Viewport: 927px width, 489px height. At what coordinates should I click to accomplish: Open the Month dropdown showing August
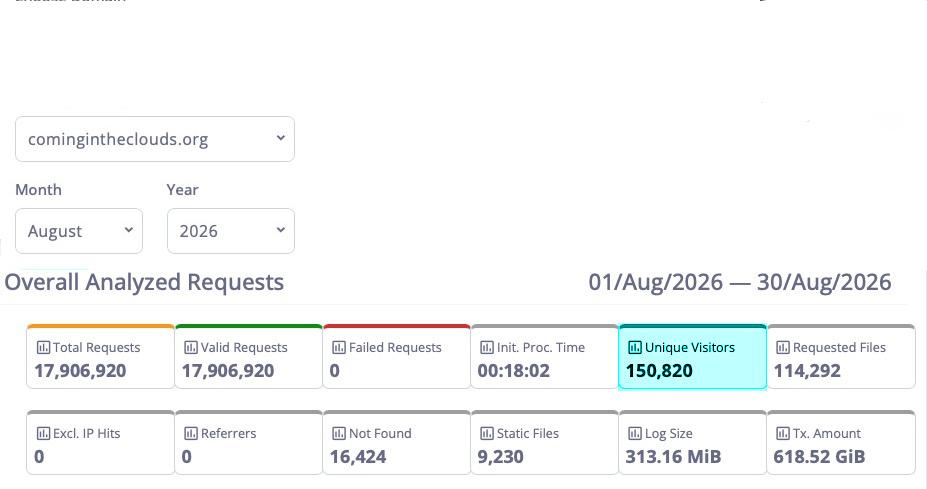point(79,231)
